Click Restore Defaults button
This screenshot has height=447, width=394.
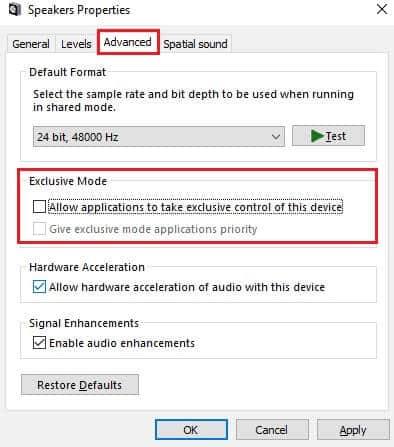click(80, 385)
